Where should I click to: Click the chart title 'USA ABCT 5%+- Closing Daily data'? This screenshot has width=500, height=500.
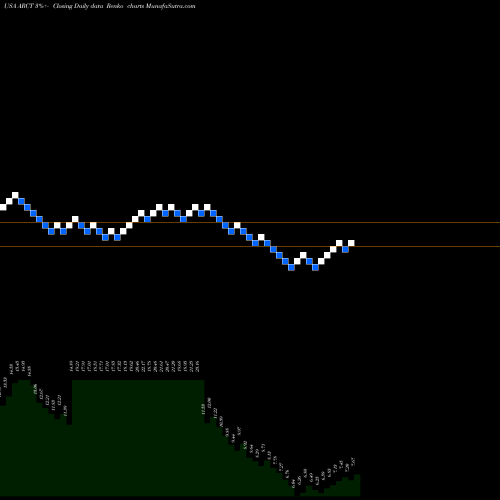tap(54, 6)
